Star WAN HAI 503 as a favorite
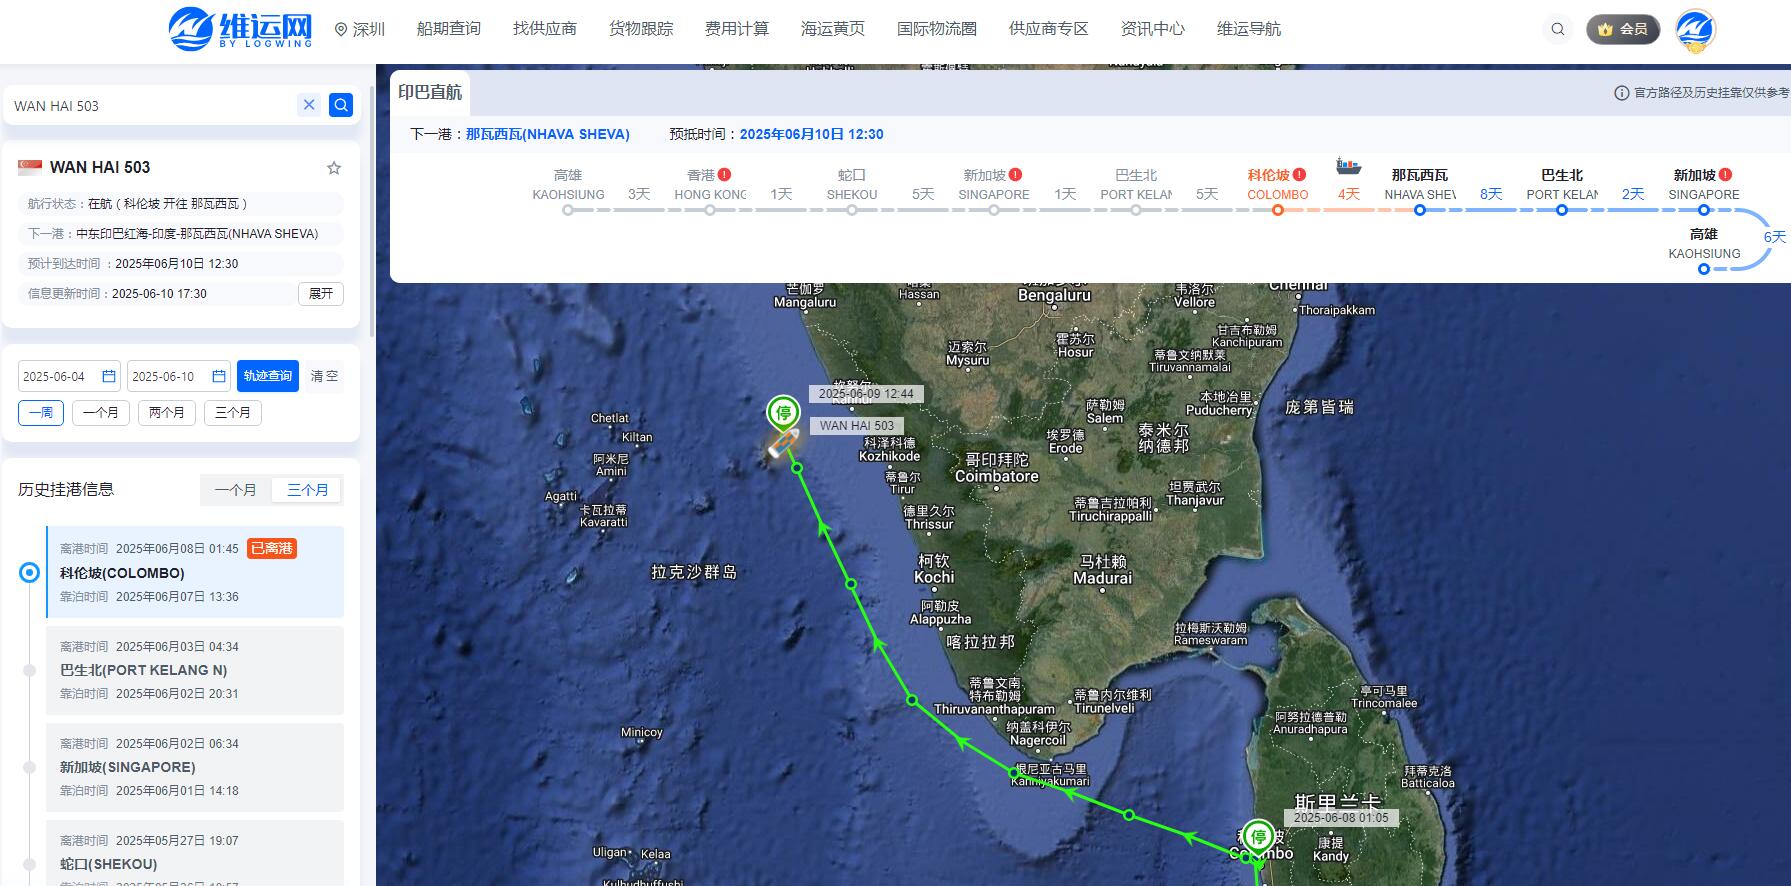Screen dimensions: 1791x886 334,168
